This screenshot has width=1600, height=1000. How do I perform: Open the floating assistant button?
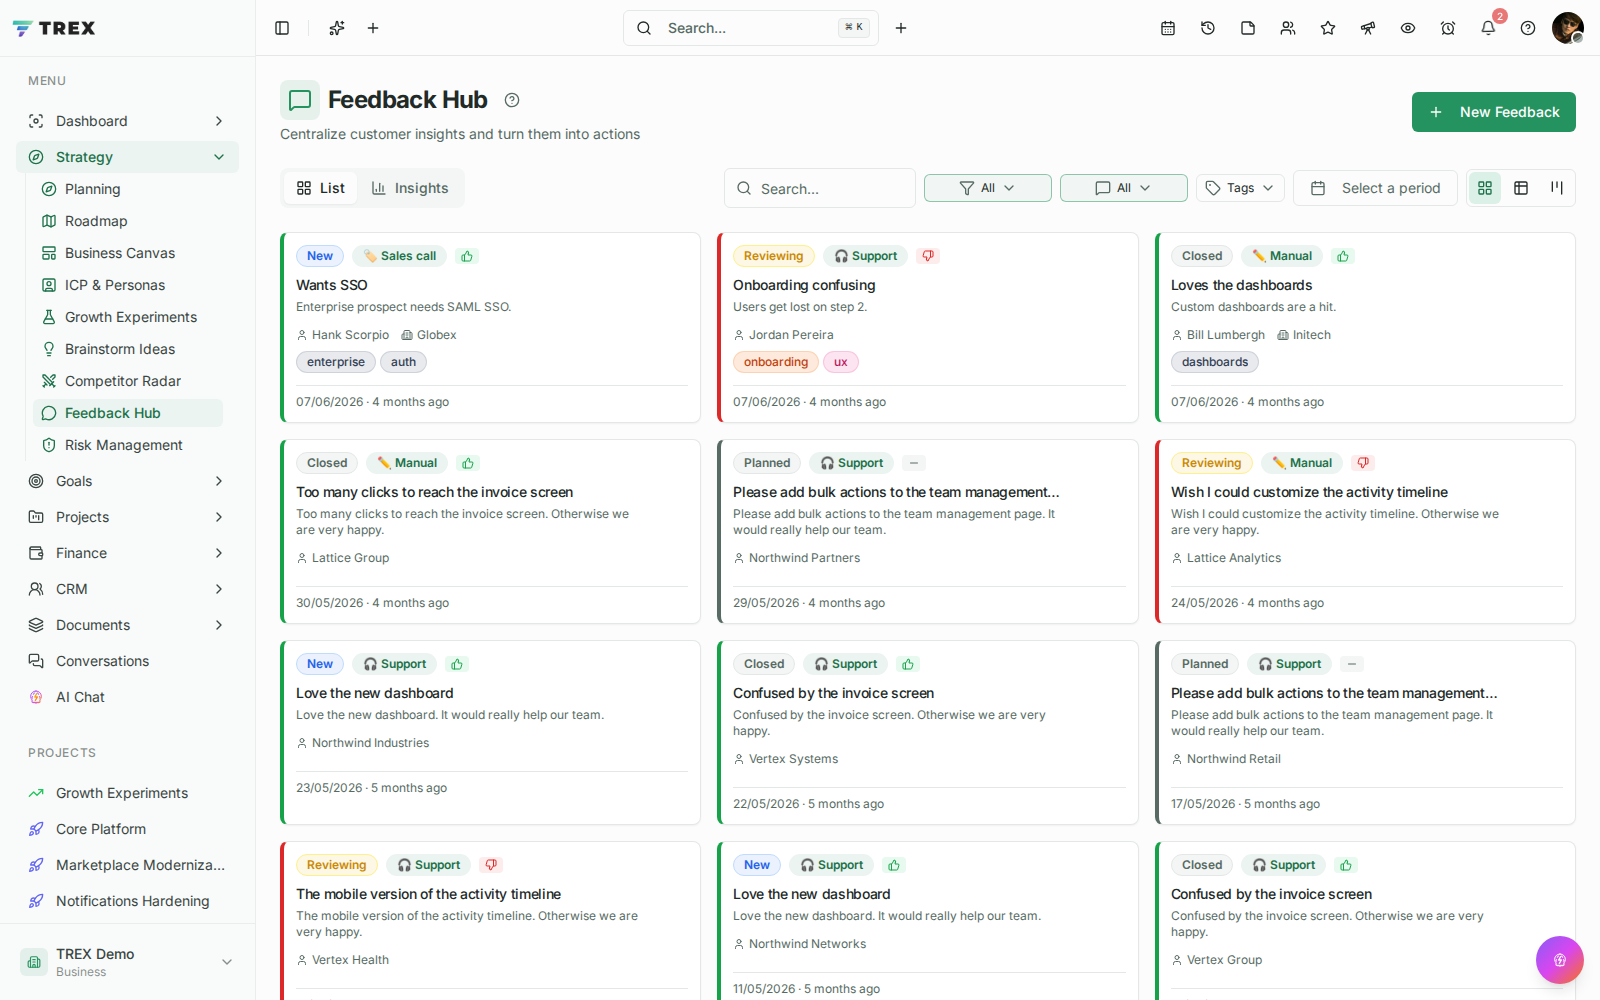pos(1560,960)
